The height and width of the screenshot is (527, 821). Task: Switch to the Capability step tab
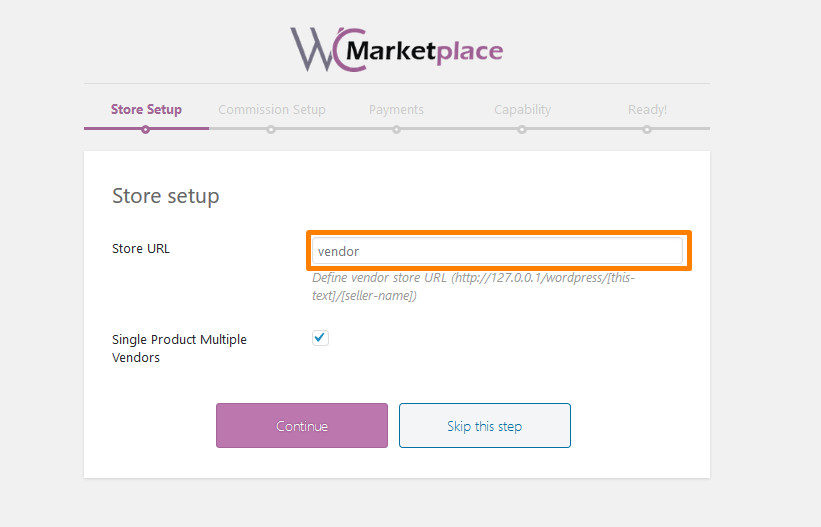click(x=523, y=109)
